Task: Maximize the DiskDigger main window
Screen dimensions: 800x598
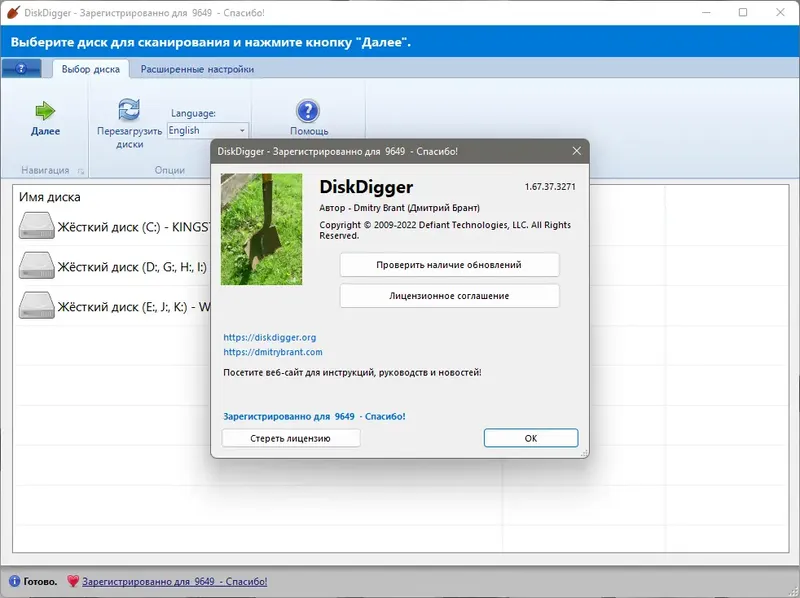Action: click(743, 12)
